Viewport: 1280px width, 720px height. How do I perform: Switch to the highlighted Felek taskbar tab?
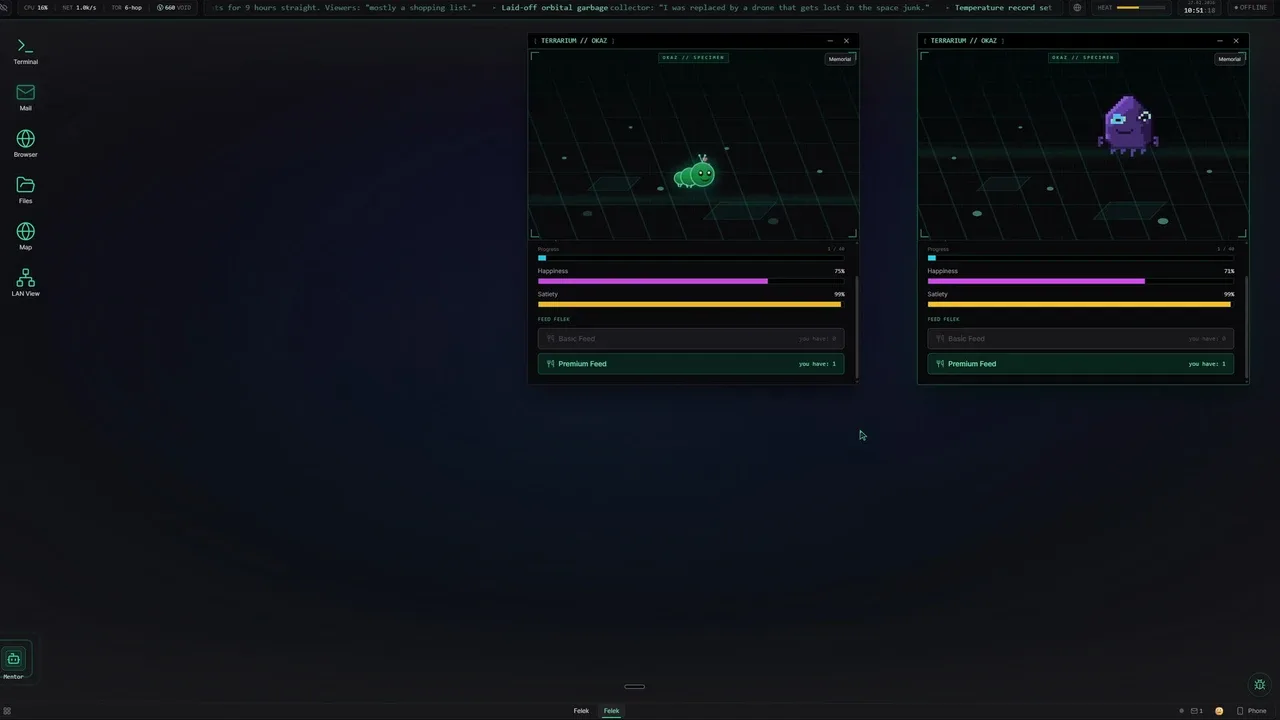point(611,711)
